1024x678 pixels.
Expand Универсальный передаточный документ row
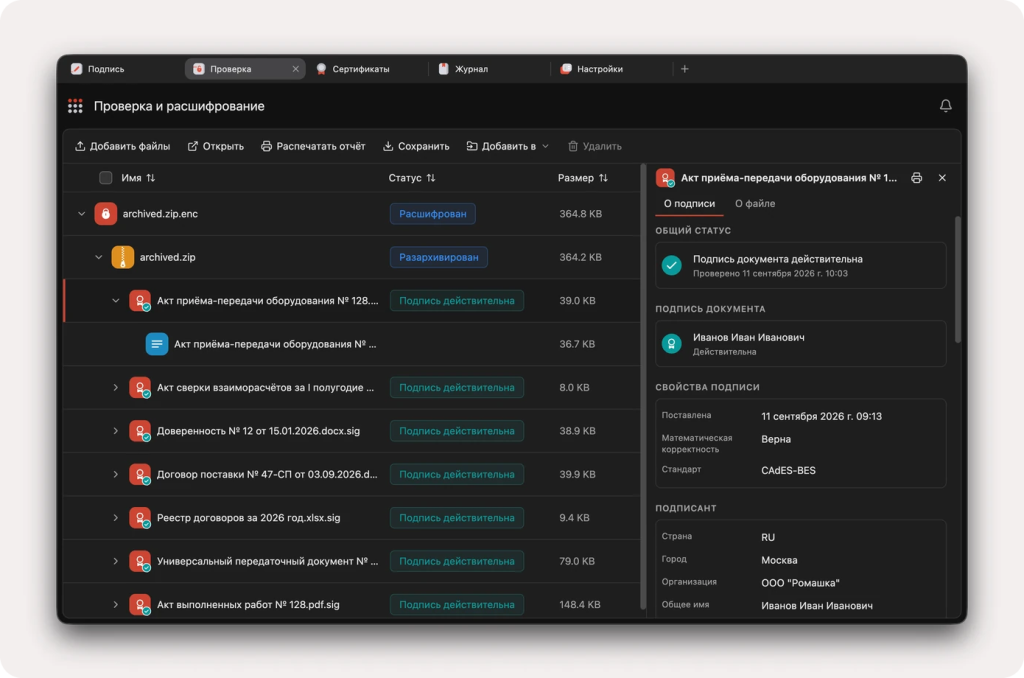click(x=116, y=561)
